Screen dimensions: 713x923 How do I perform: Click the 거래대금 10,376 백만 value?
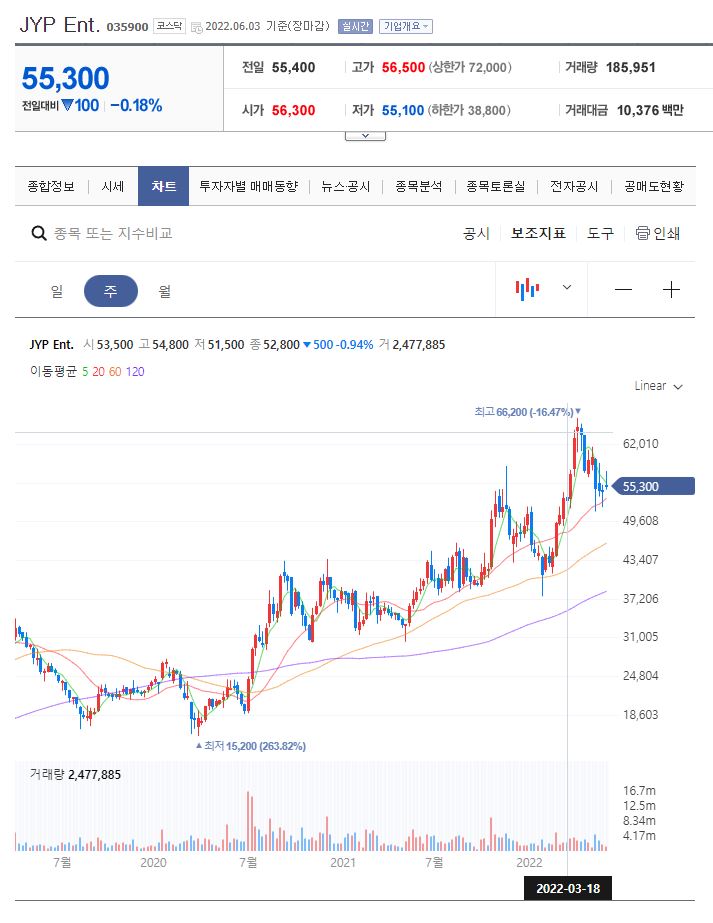tap(650, 110)
